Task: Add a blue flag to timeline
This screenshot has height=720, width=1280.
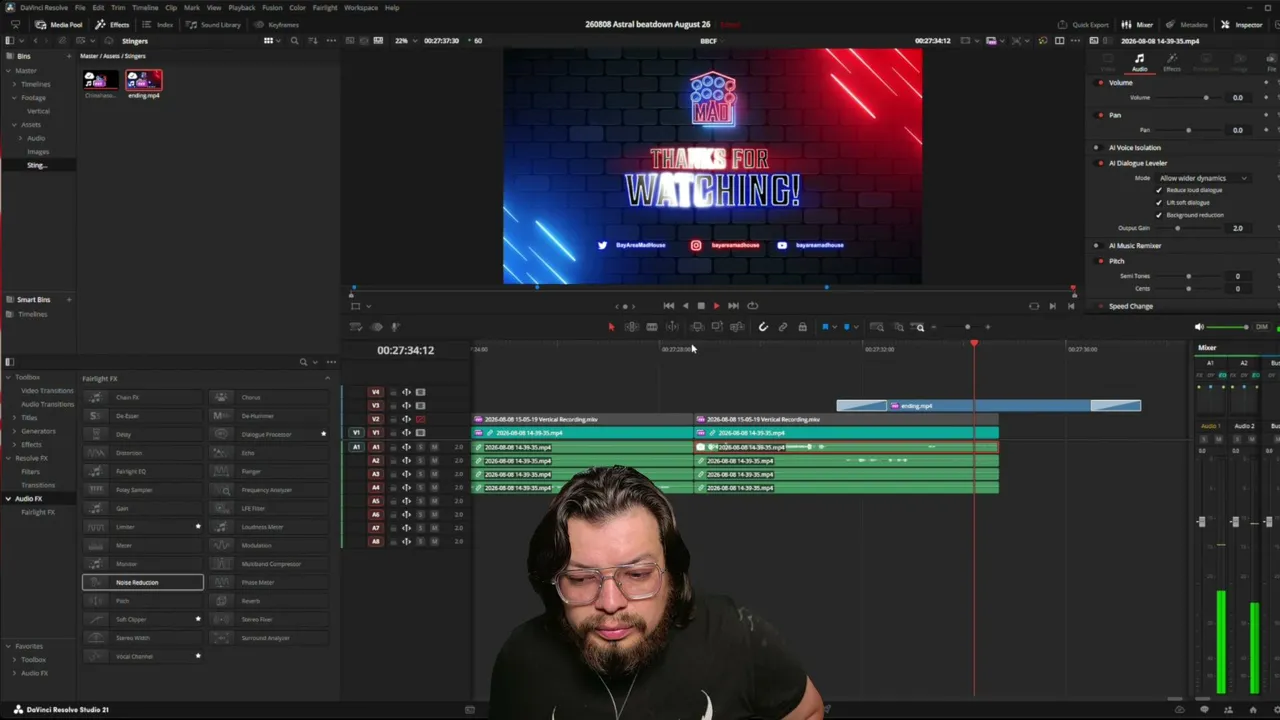Action: 825,327
